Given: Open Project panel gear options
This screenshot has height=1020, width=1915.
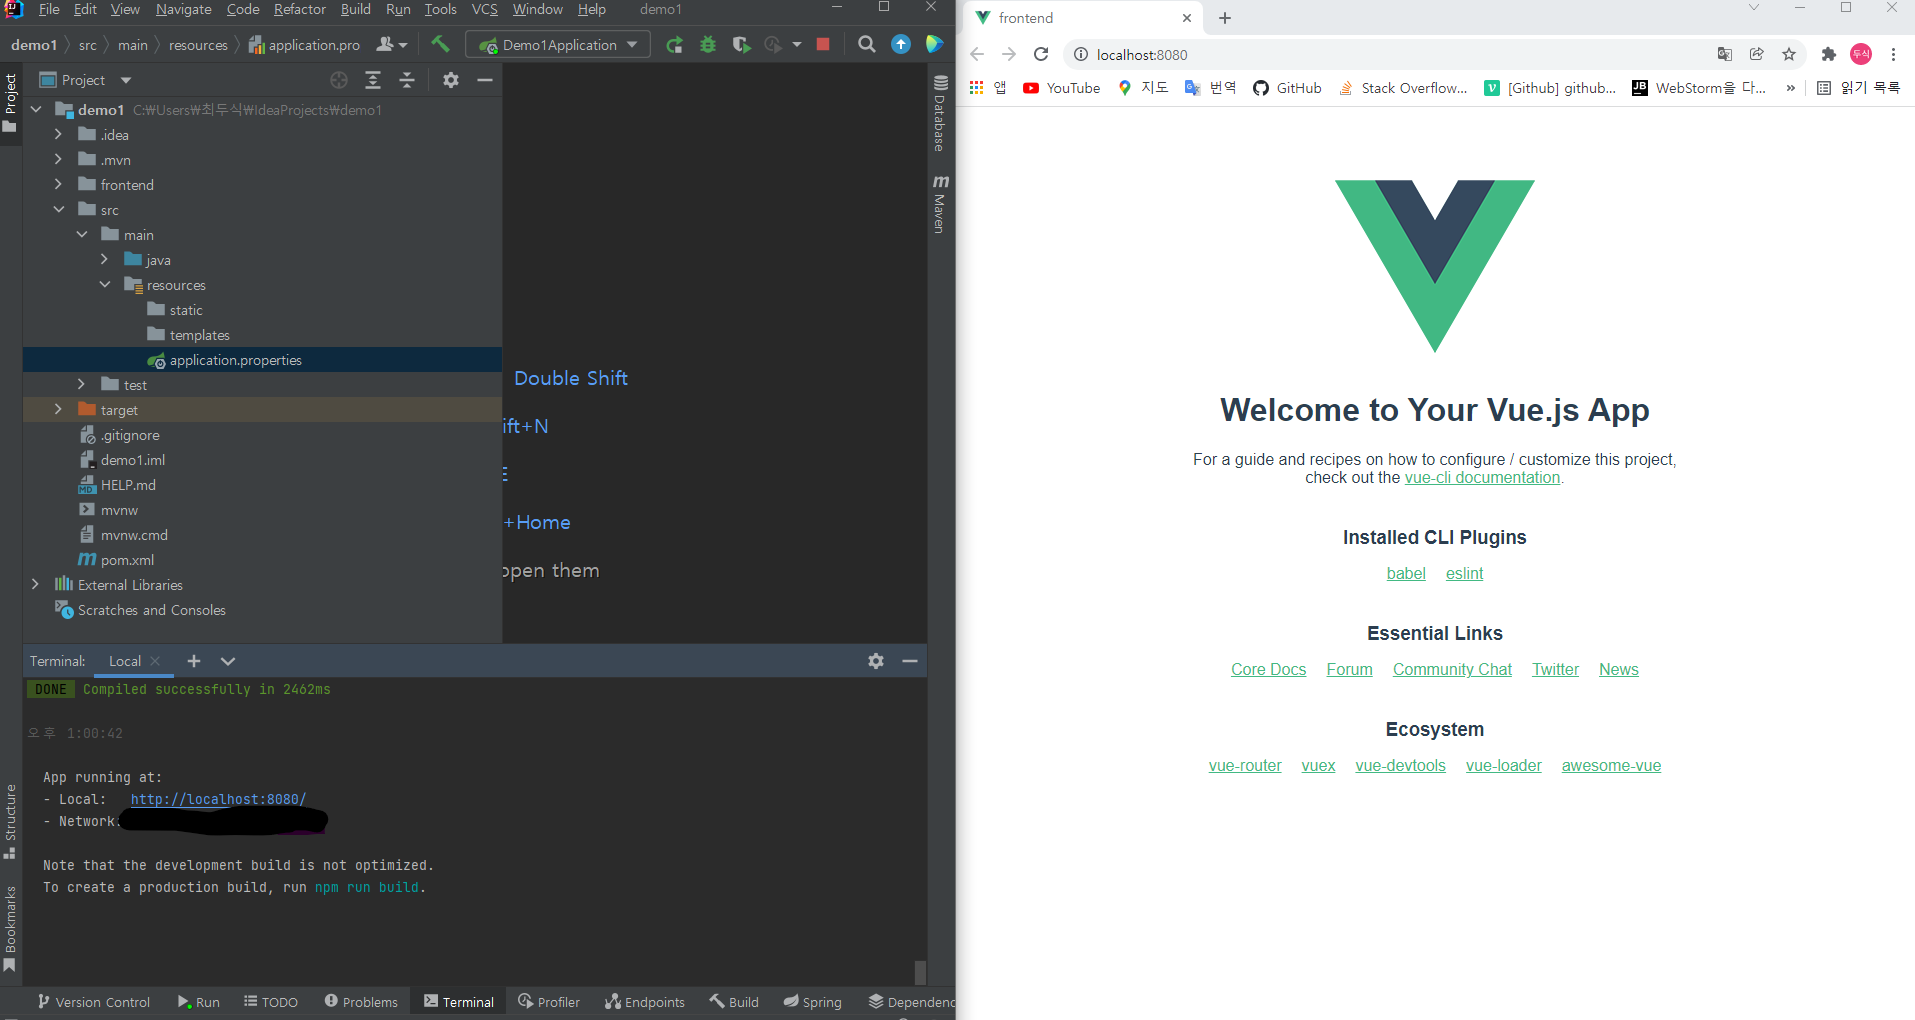Looking at the screenshot, I should [451, 80].
